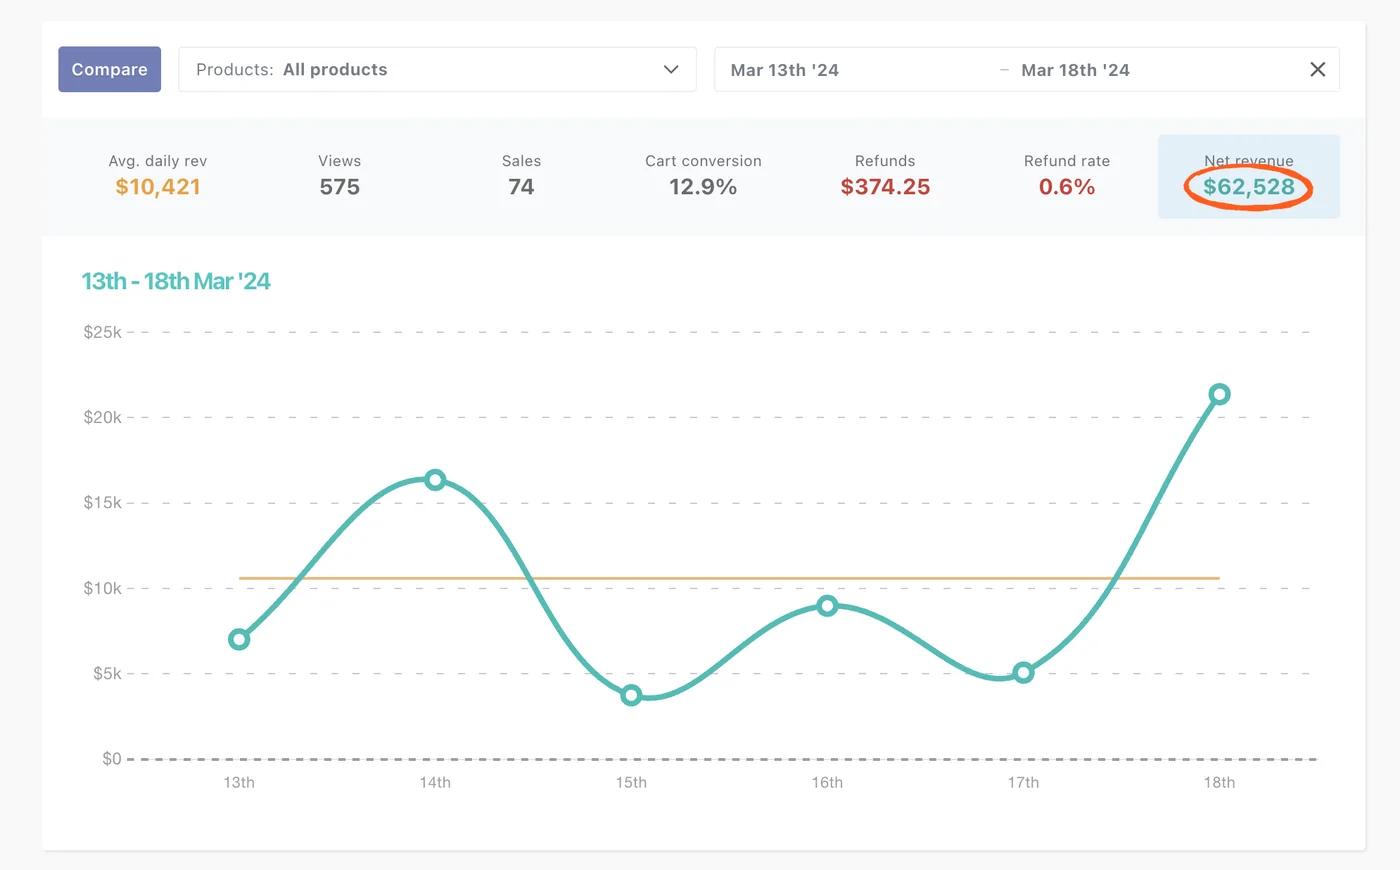1400x870 pixels.
Task: Click the 15th data point on chart
Action: coord(631,695)
